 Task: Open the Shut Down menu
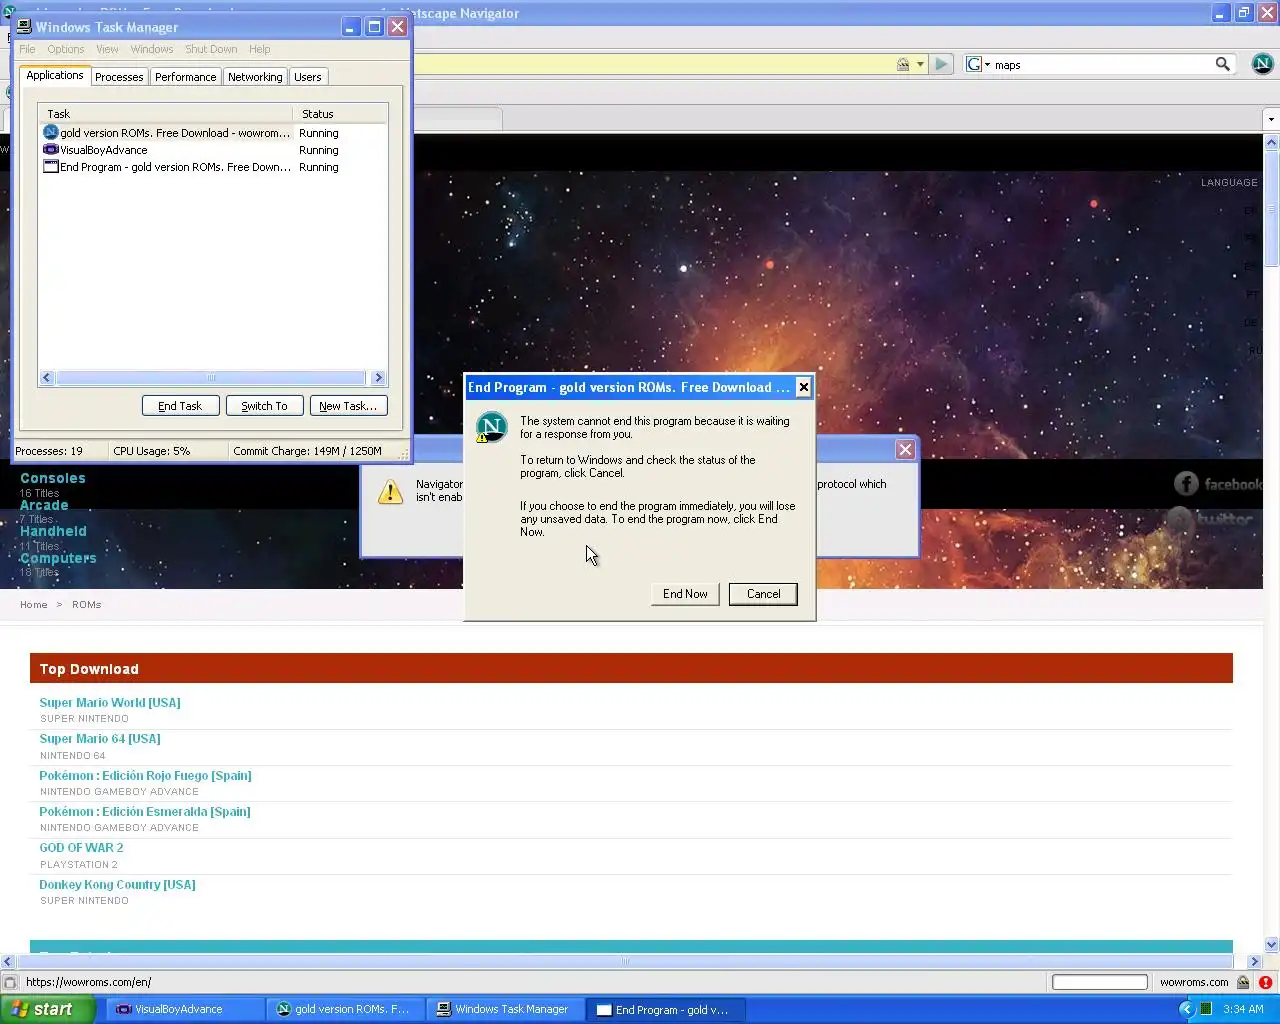pos(211,49)
